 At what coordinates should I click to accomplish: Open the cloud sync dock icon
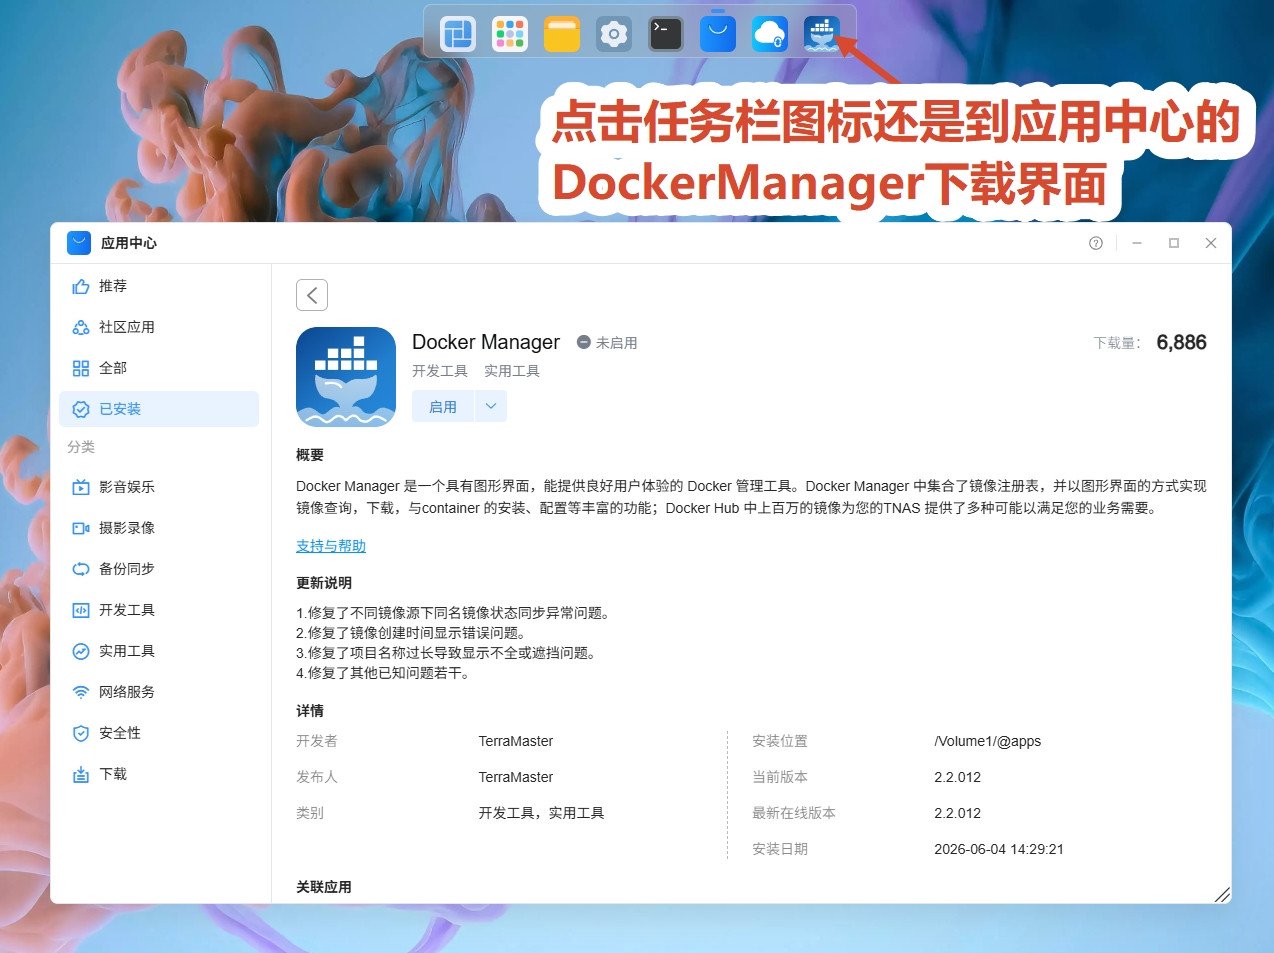770,34
